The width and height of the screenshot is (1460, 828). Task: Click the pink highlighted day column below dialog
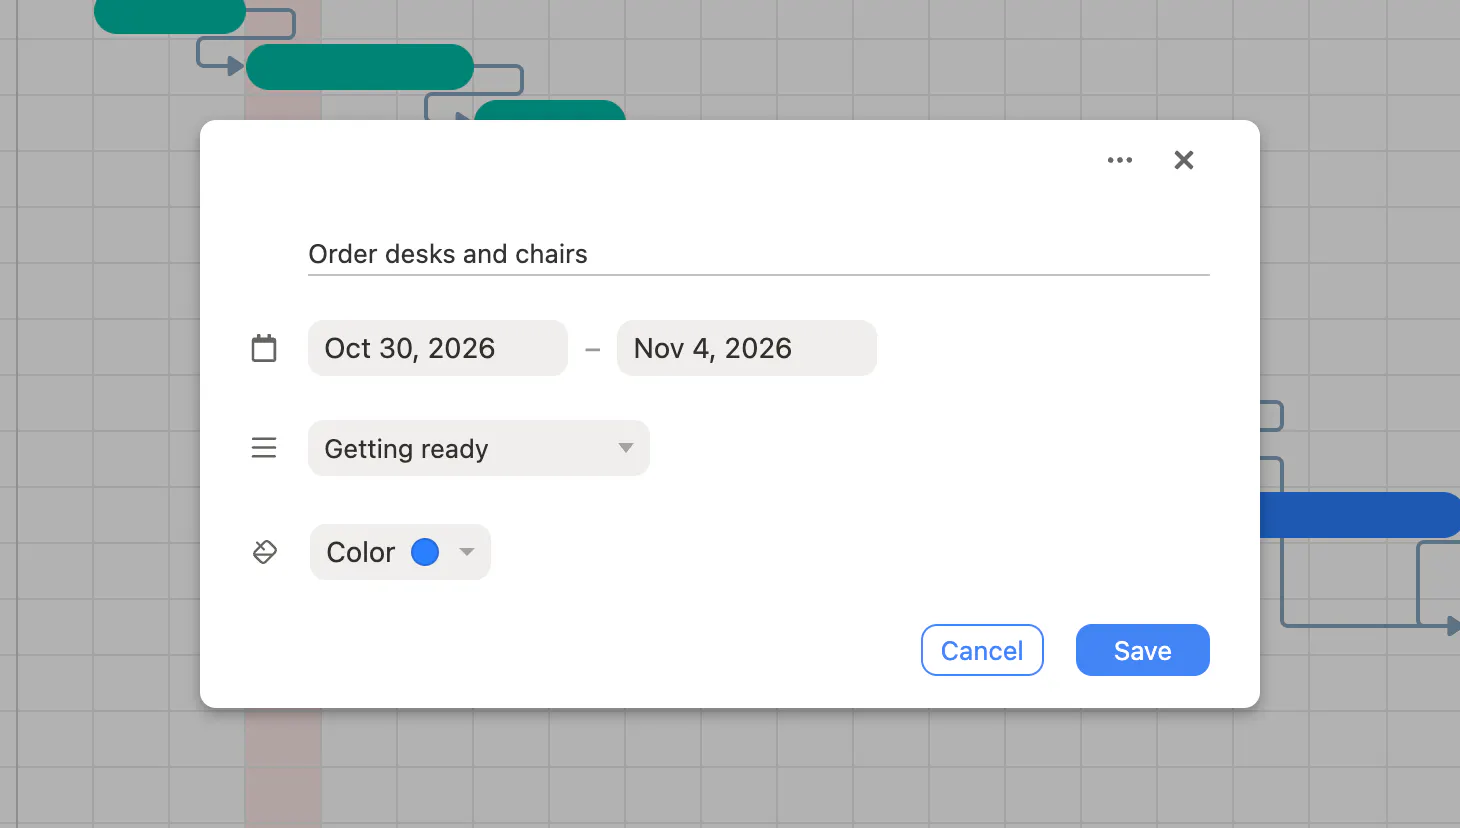click(x=283, y=768)
